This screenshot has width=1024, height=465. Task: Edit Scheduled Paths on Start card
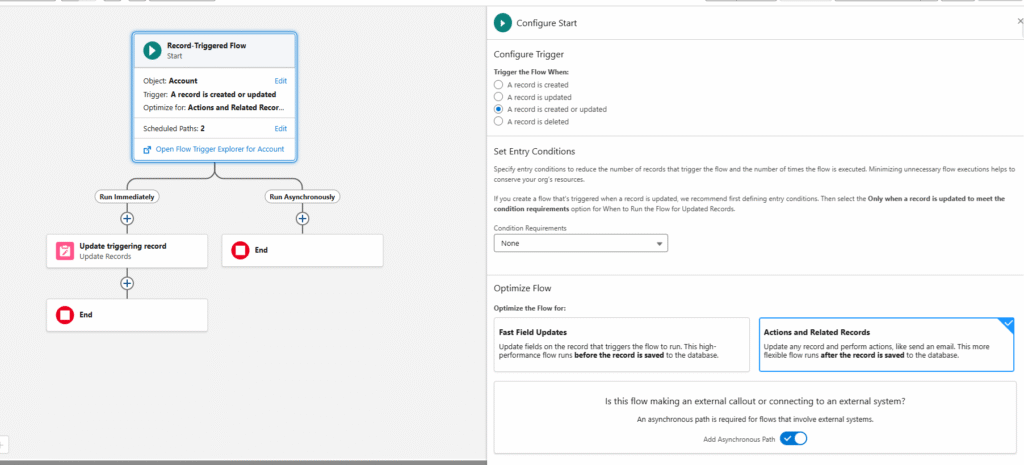(281, 128)
